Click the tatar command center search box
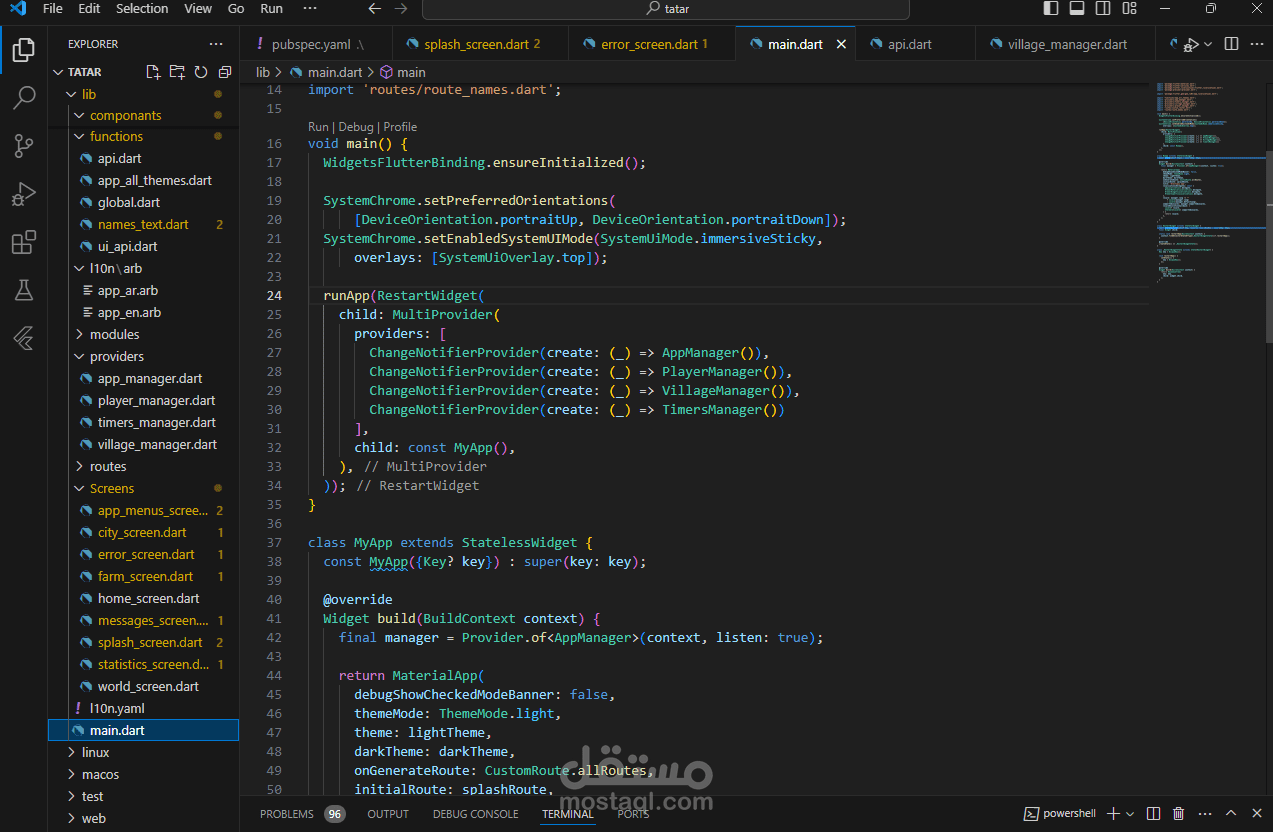The image size is (1273, 832). click(x=666, y=9)
